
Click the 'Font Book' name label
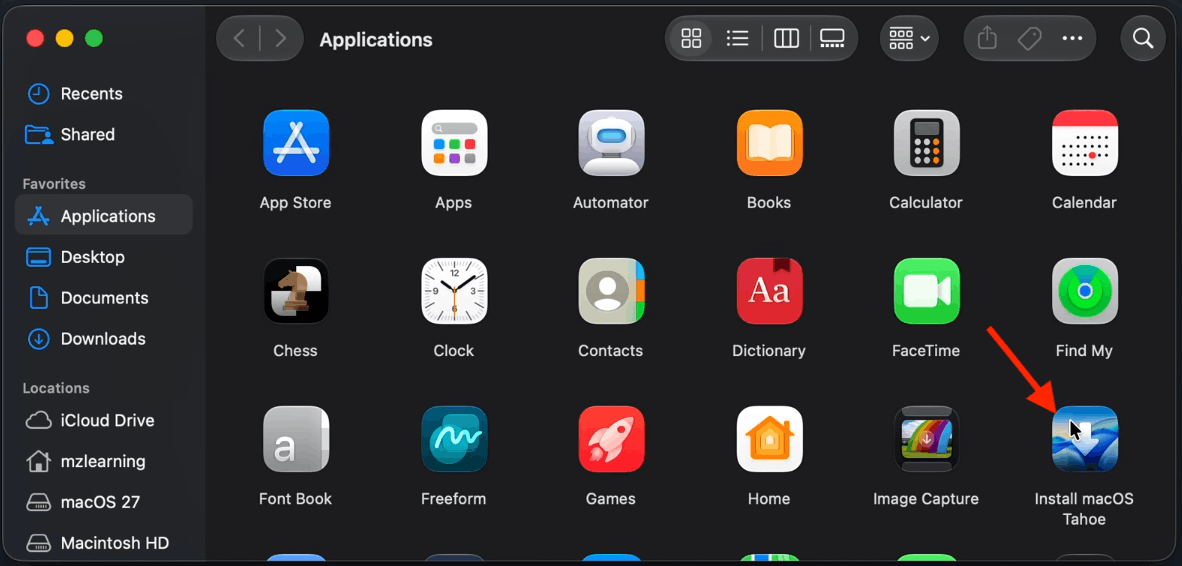(296, 499)
